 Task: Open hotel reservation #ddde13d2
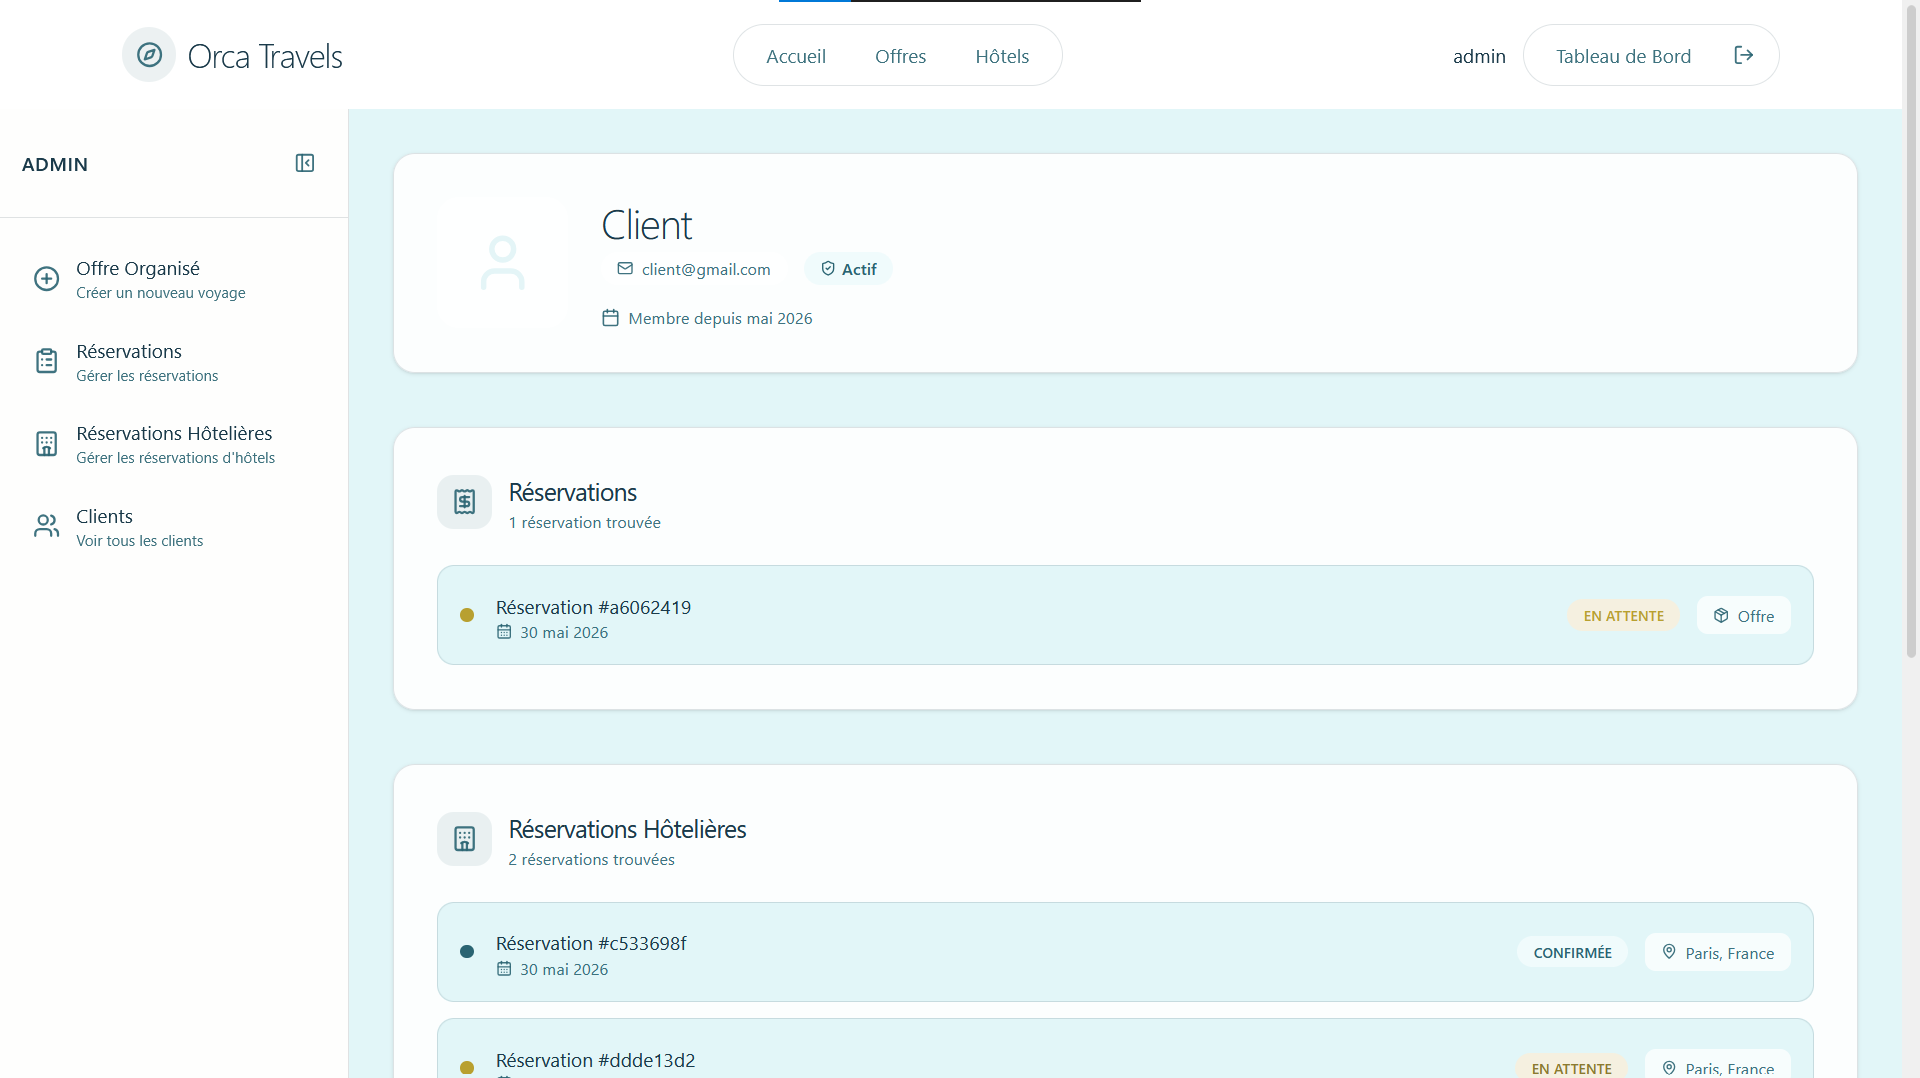(x=1125, y=1049)
